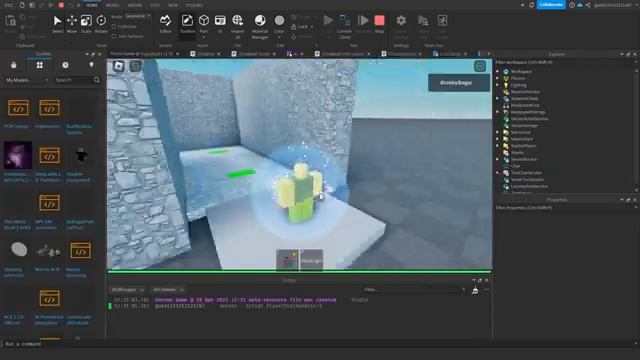The image size is (640, 360).
Task: Activate the Scale tool
Action: (x=86, y=24)
